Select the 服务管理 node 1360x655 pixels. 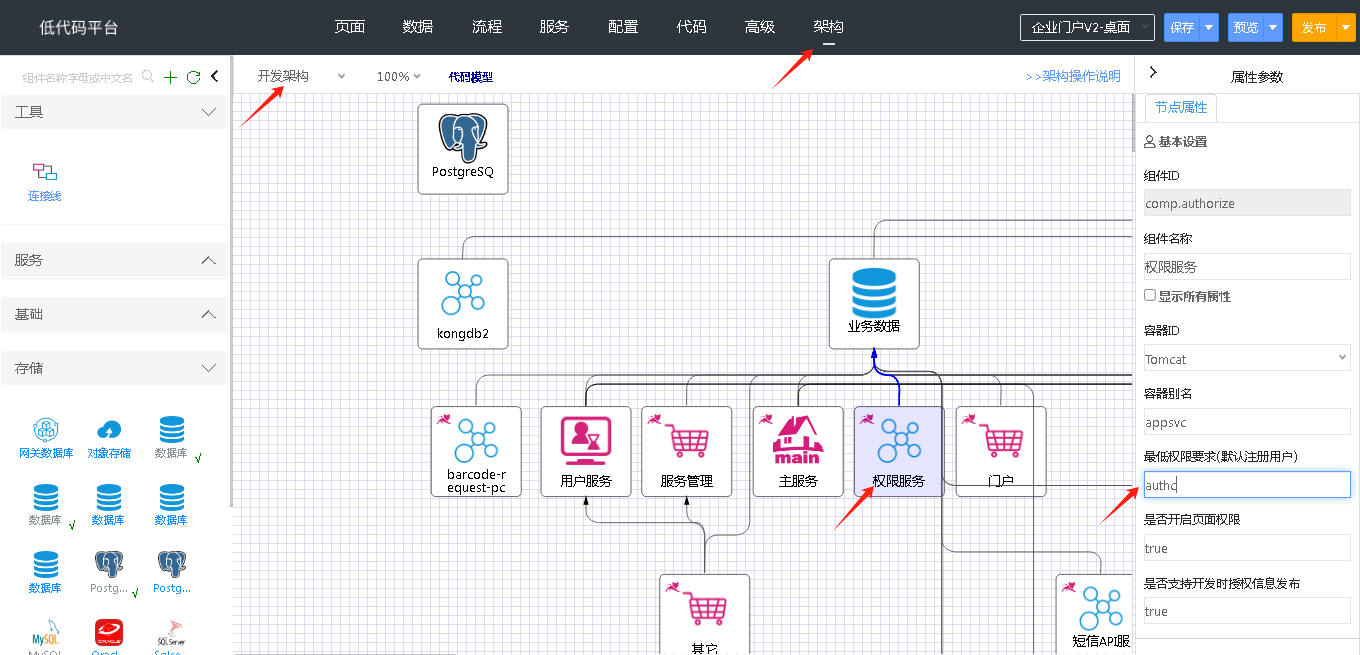pyautogui.click(x=687, y=451)
